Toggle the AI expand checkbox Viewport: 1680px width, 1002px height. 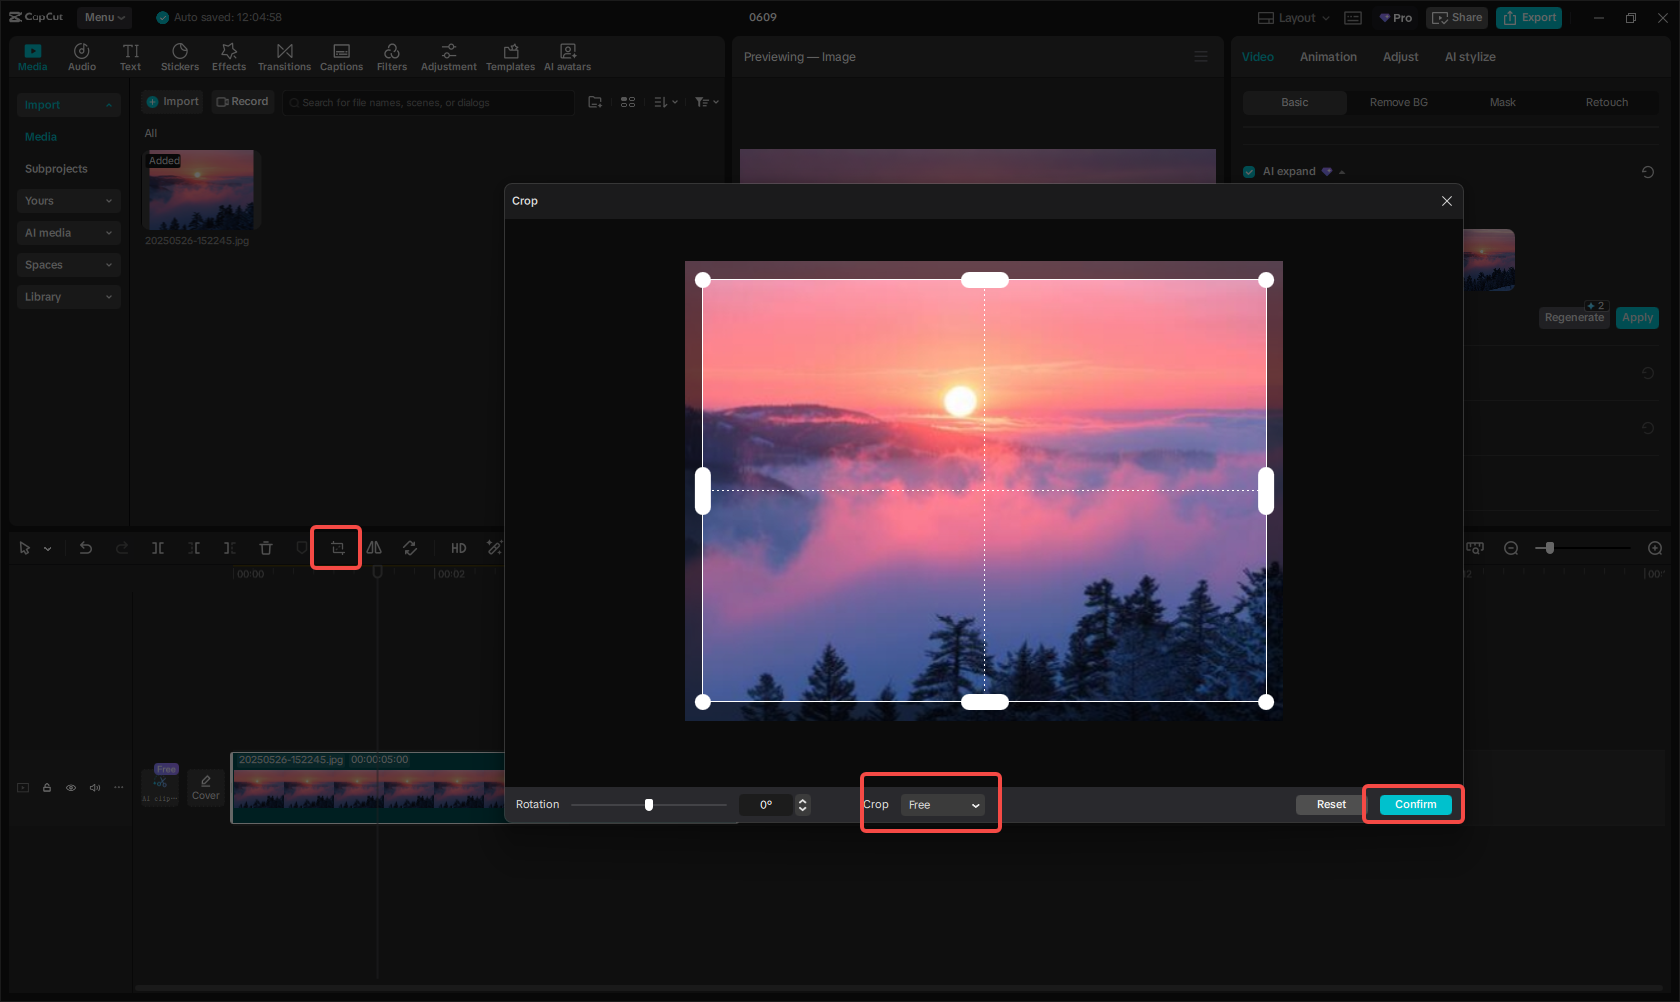click(x=1248, y=171)
